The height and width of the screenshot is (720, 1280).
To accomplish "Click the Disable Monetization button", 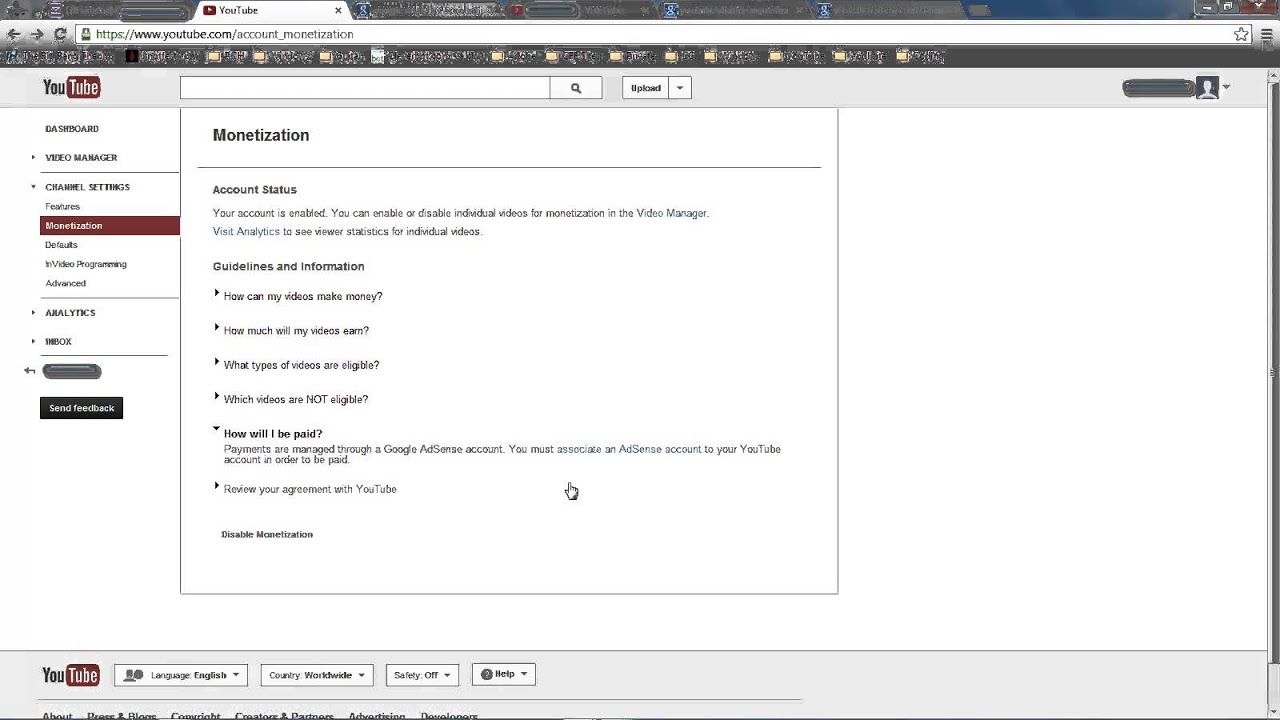I will (x=267, y=535).
